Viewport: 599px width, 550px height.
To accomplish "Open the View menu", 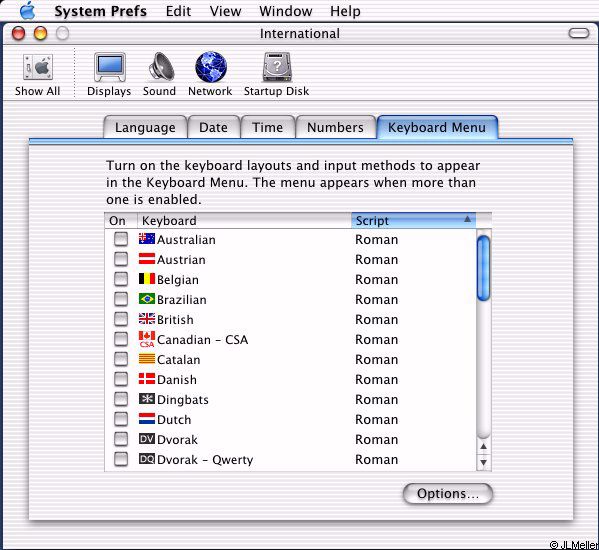I will 225,11.
